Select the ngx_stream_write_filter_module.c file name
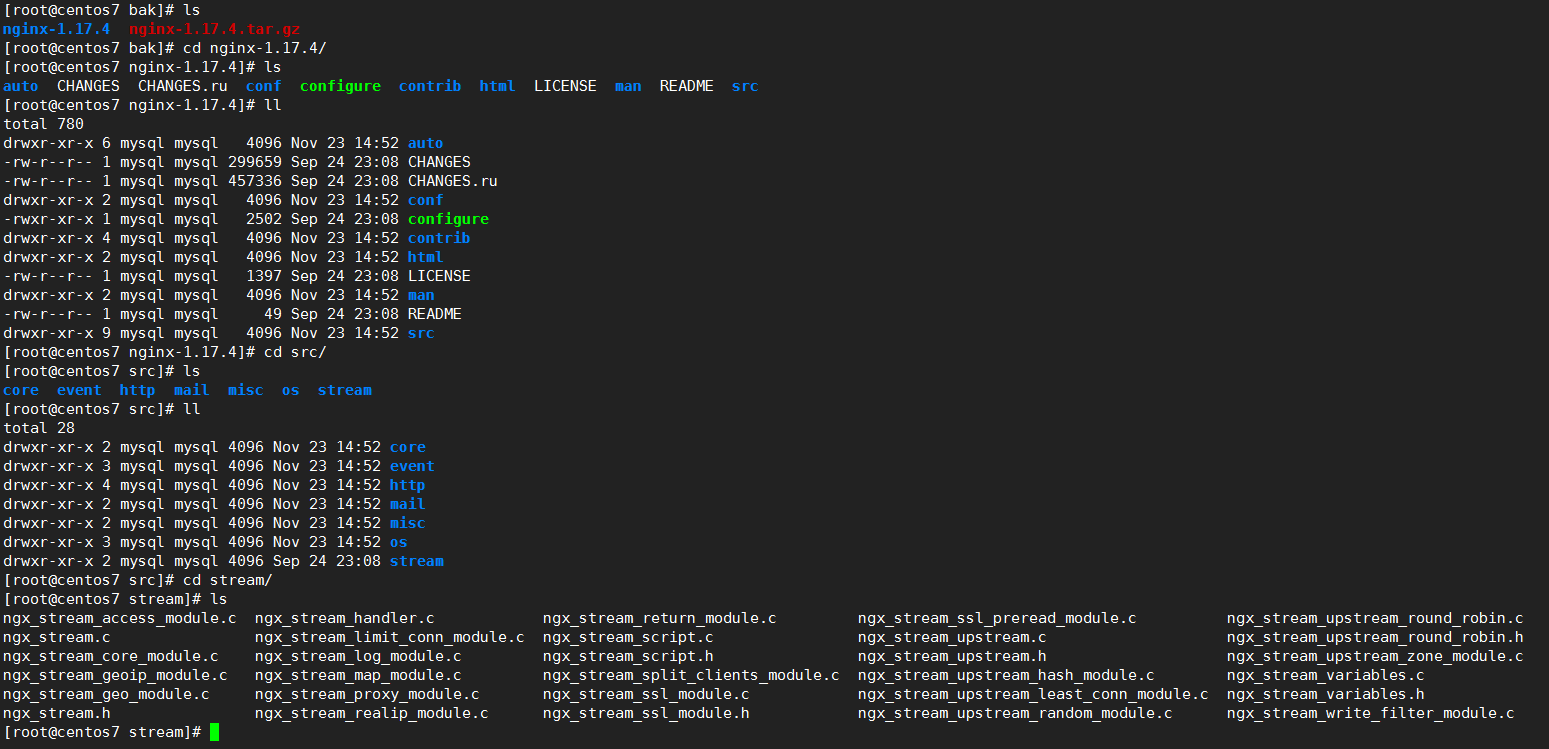This screenshot has width=1549, height=749. click(1370, 713)
